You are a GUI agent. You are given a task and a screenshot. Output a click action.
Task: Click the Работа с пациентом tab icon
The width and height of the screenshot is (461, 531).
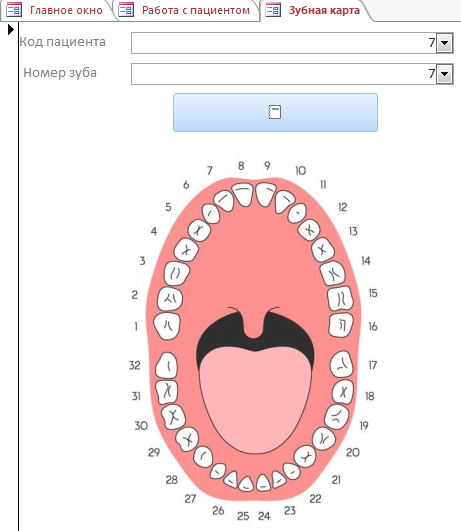[x=126, y=10]
